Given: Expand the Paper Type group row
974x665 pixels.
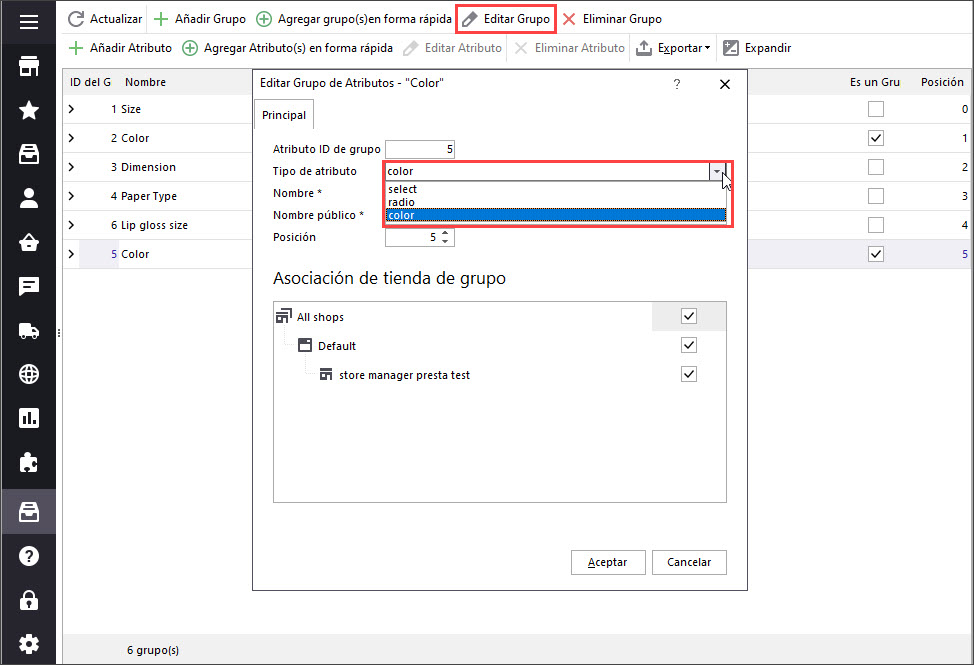Looking at the screenshot, I should pos(71,196).
